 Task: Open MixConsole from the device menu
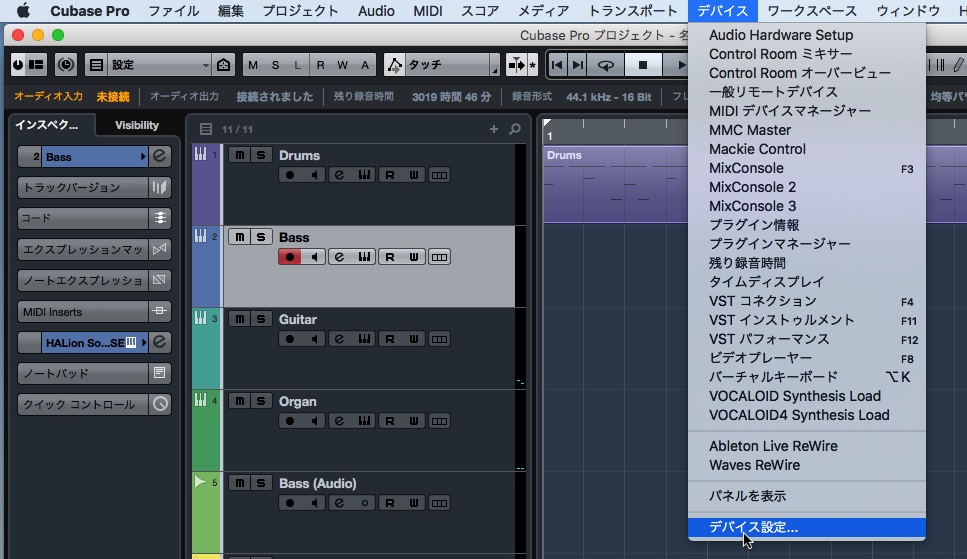point(807,168)
